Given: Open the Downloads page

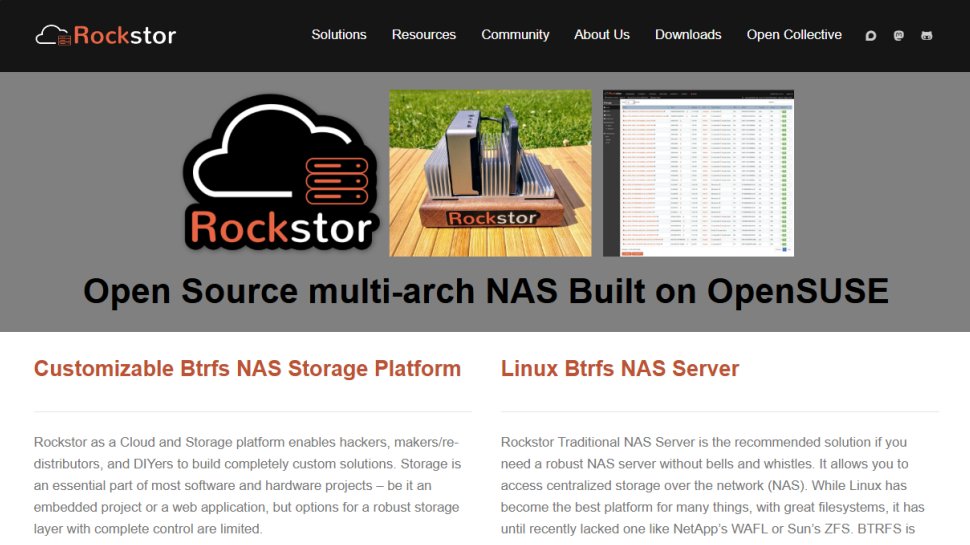Looking at the screenshot, I should (x=688, y=35).
